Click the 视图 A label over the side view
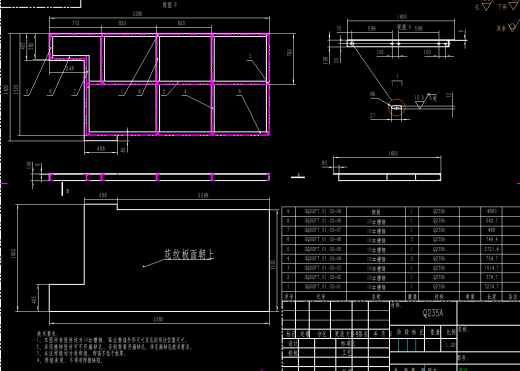Screen dimensions: 520x371 (x=404, y=27)
